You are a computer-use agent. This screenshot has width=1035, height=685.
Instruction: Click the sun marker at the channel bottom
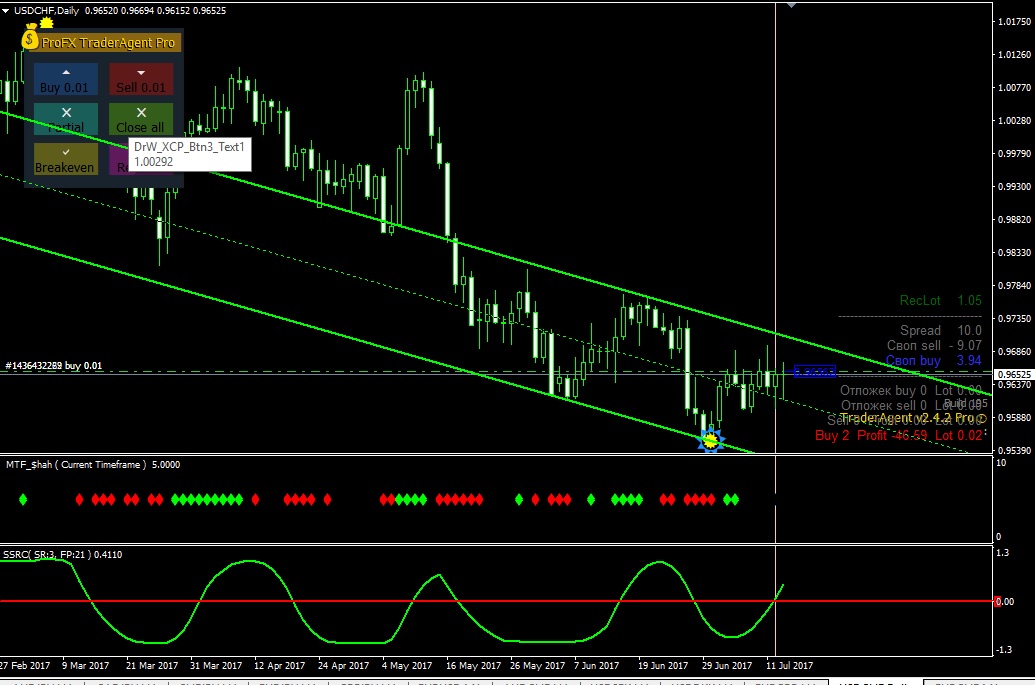click(710, 440)
